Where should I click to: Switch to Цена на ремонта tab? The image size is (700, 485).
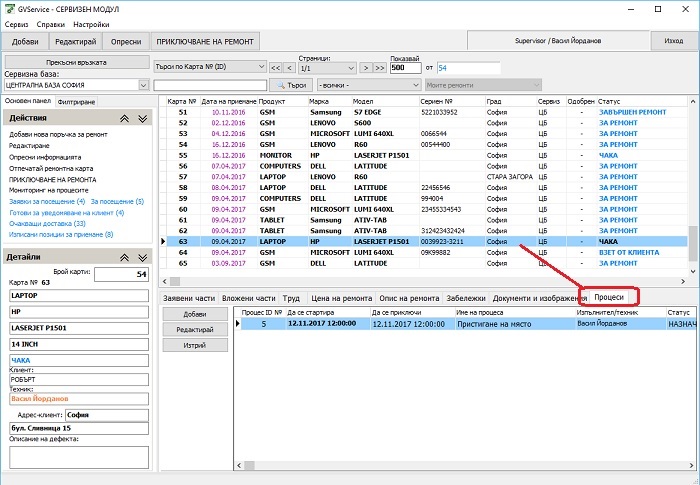(x=342, y=298)
